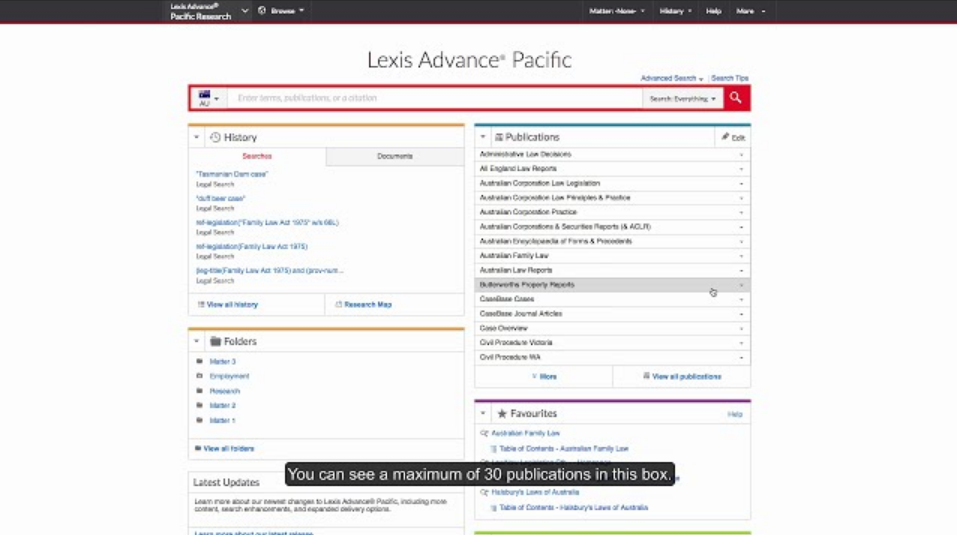Open Favourites Help link
957x535 pixels.
coord(735,415)
